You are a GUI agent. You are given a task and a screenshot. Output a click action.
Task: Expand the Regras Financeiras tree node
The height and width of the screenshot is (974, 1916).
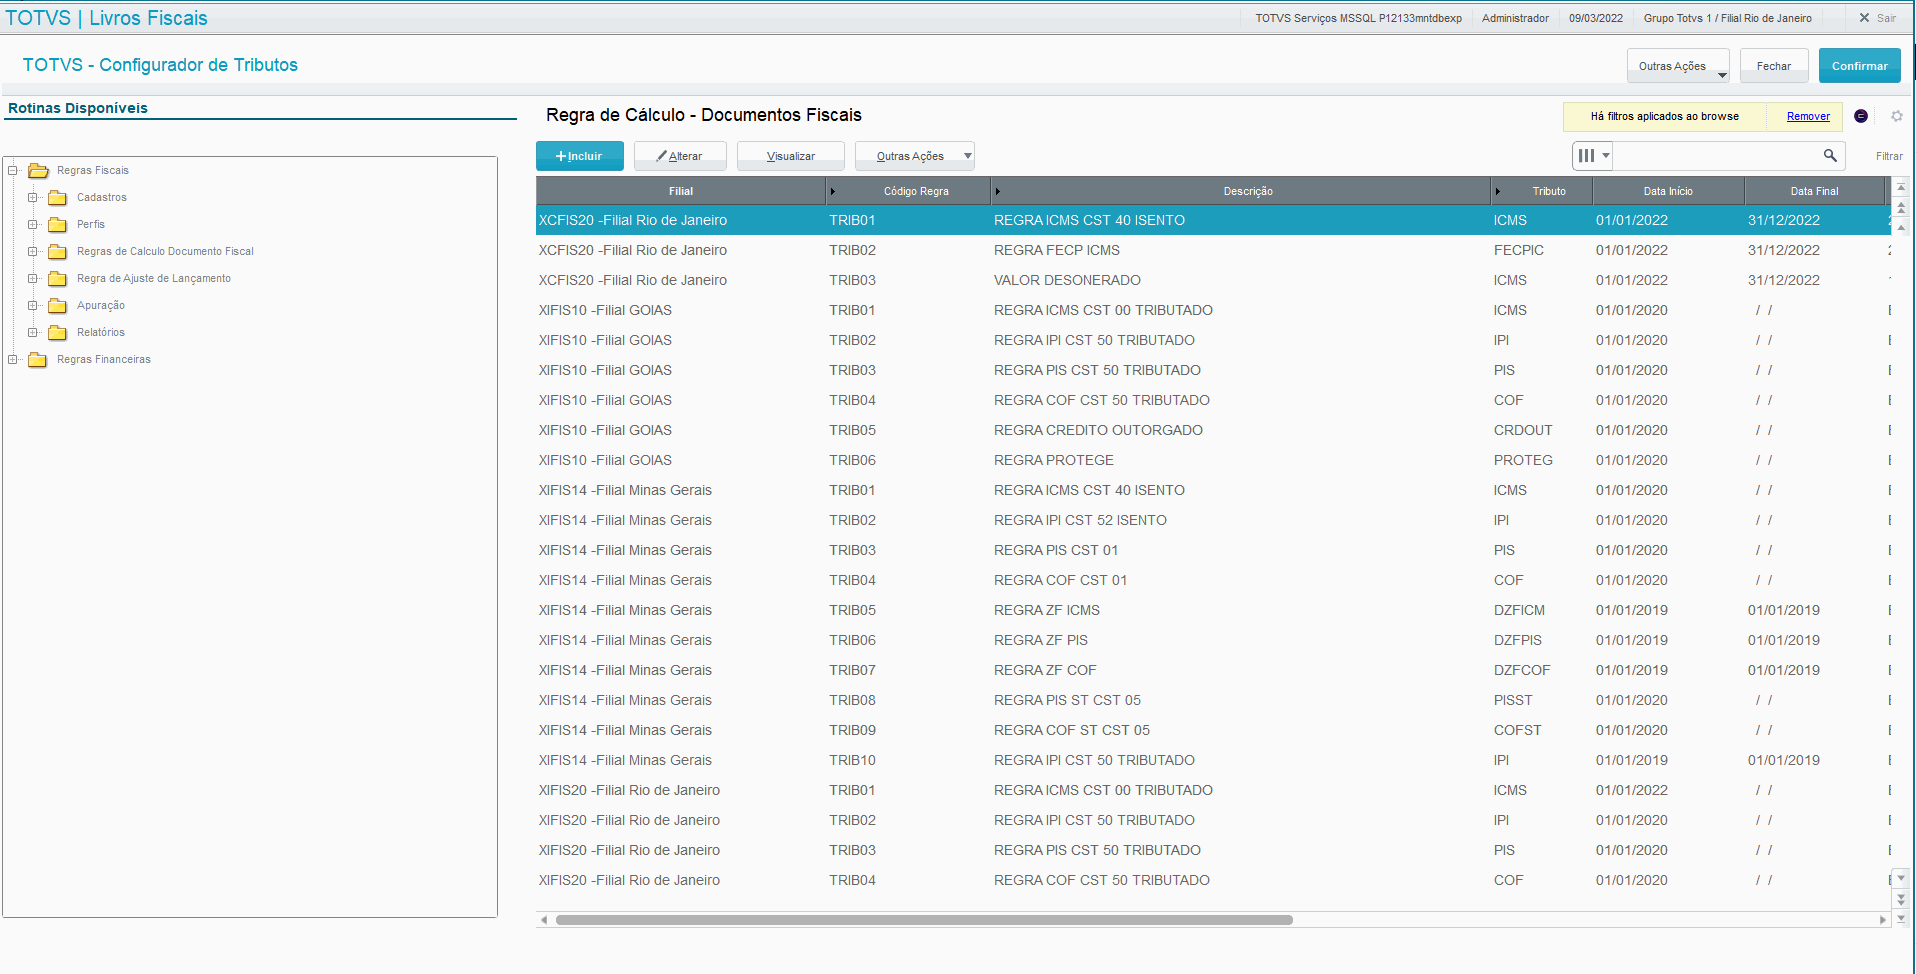tap(13, 360)
